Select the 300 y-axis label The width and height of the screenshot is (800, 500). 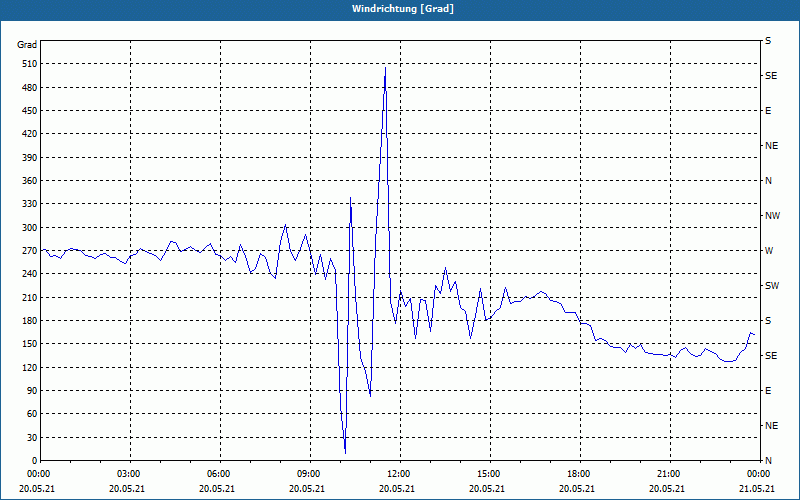click(30, 228)
